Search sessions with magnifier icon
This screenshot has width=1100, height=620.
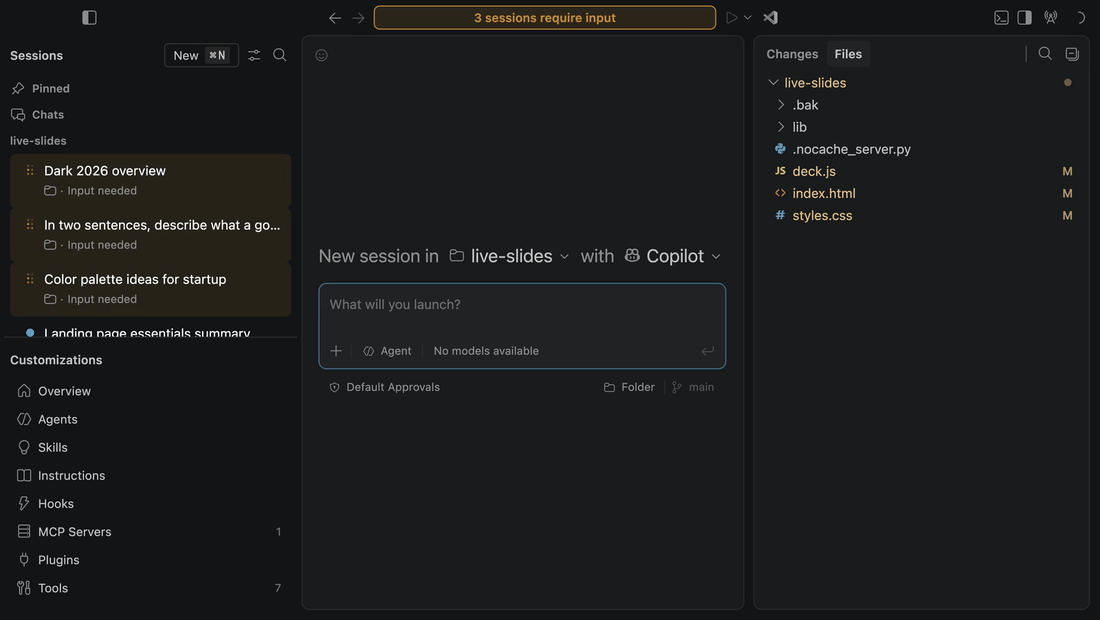[x=279, y=55]
